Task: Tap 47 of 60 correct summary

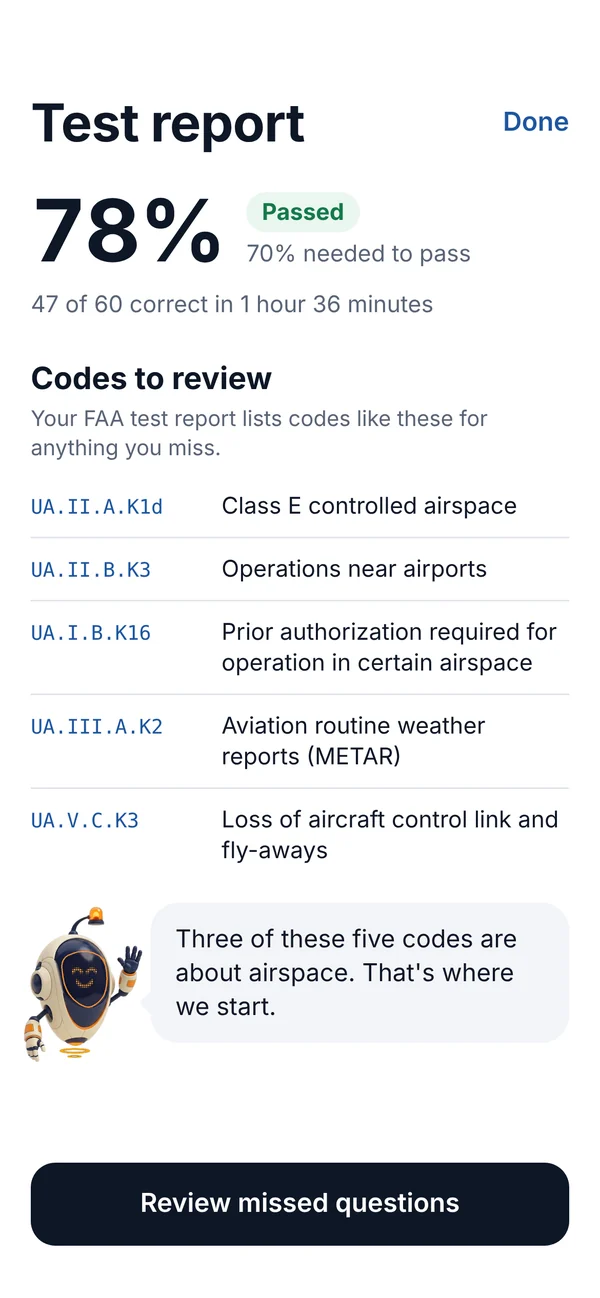Action: tap(232, 304)
